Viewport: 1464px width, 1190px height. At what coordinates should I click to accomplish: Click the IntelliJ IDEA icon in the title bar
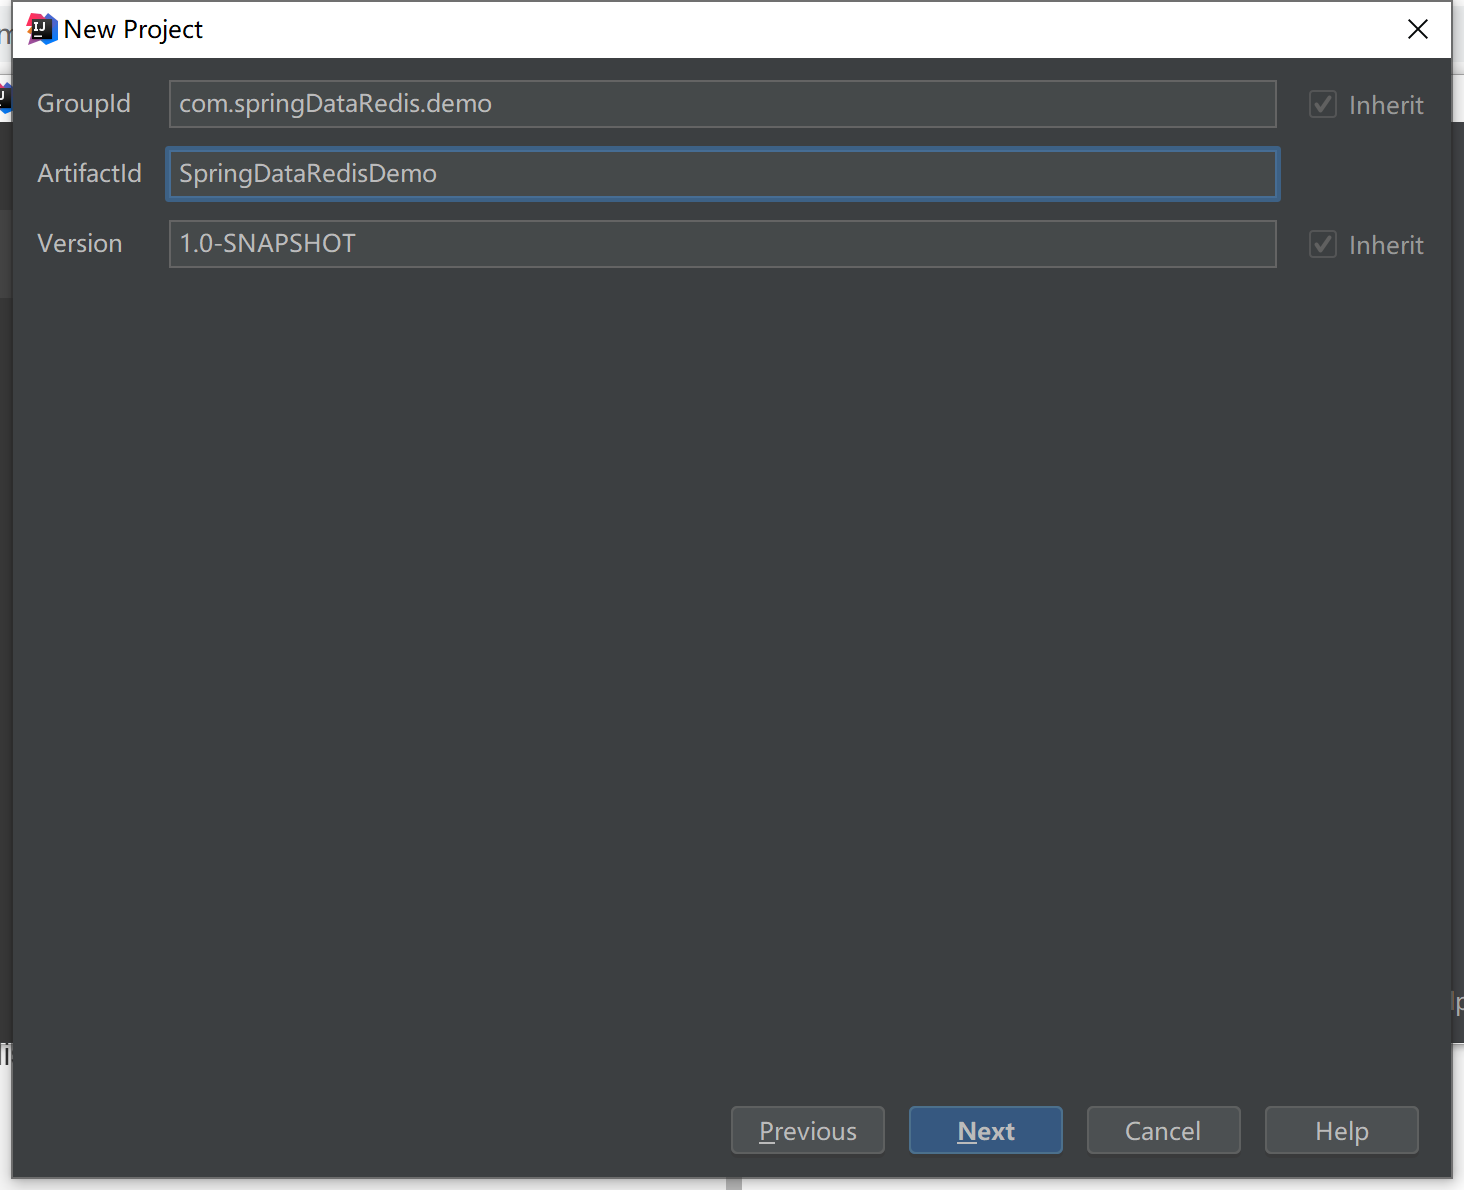tap(41, 29)
